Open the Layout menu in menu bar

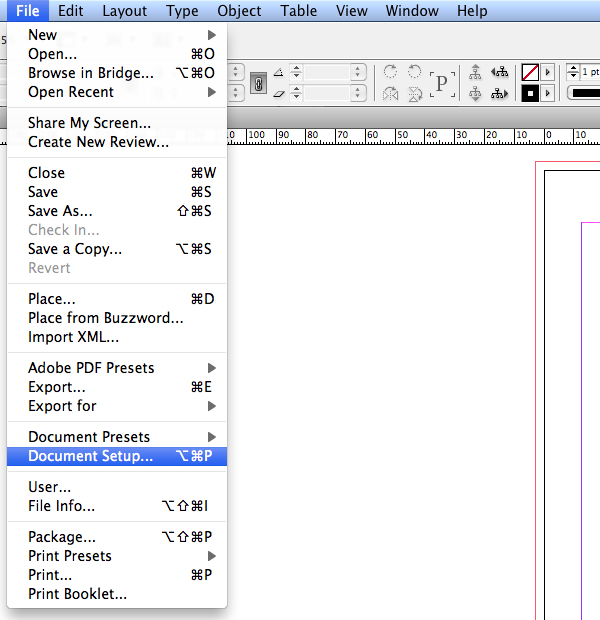pos(124,11)
